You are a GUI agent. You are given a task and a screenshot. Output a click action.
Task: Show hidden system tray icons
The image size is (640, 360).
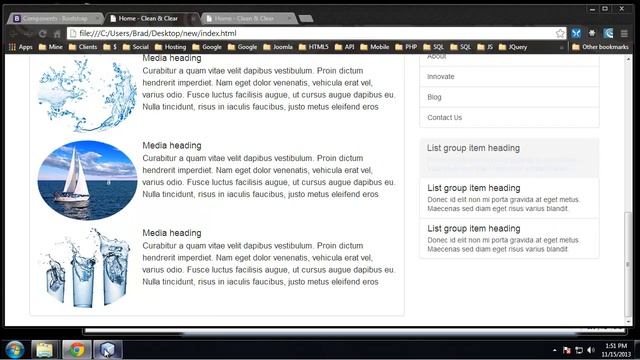(554, 350)
